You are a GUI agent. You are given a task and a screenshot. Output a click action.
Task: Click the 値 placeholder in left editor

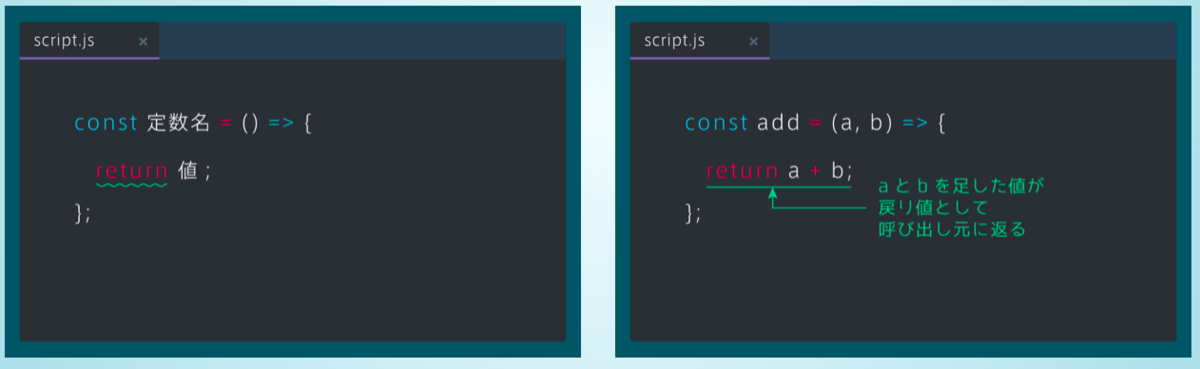click(187, 171)
